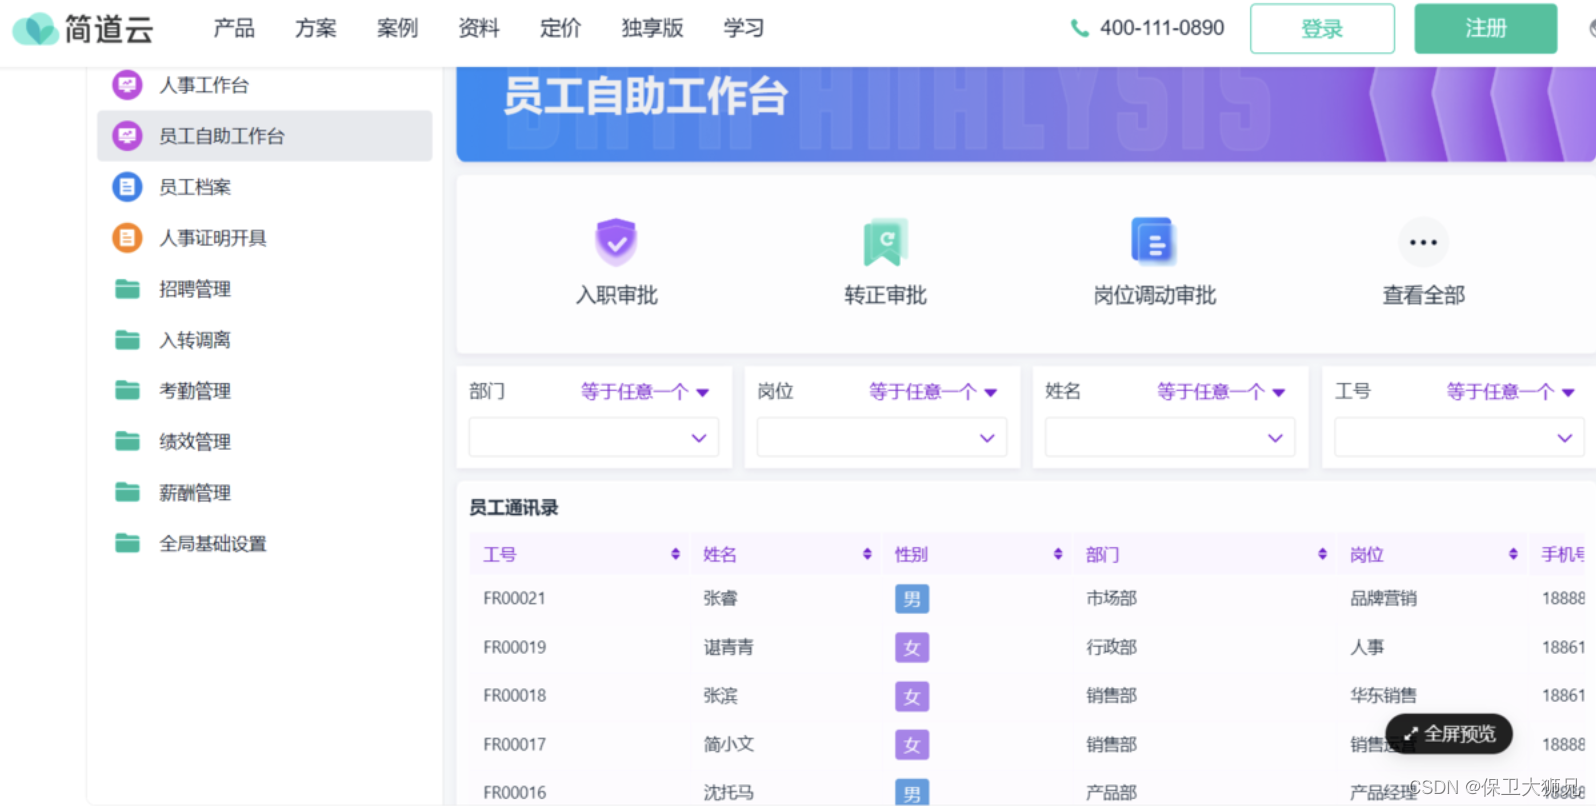Click the 华东销售 position cell
The width and height of the screenshot is (1596, 806).
tap(1384, 695)
